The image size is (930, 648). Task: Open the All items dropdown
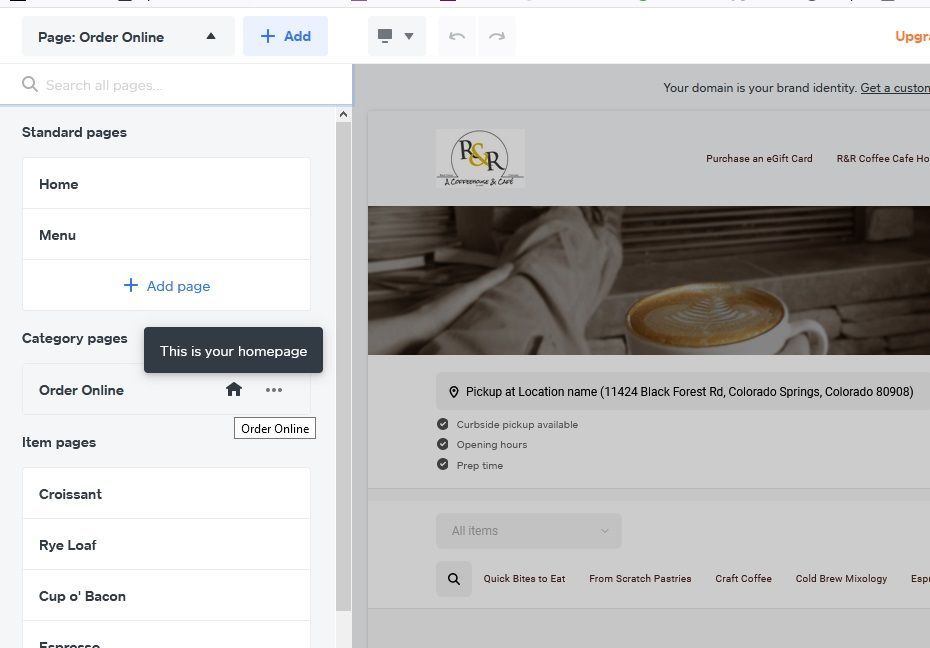[x=529, y=531]
